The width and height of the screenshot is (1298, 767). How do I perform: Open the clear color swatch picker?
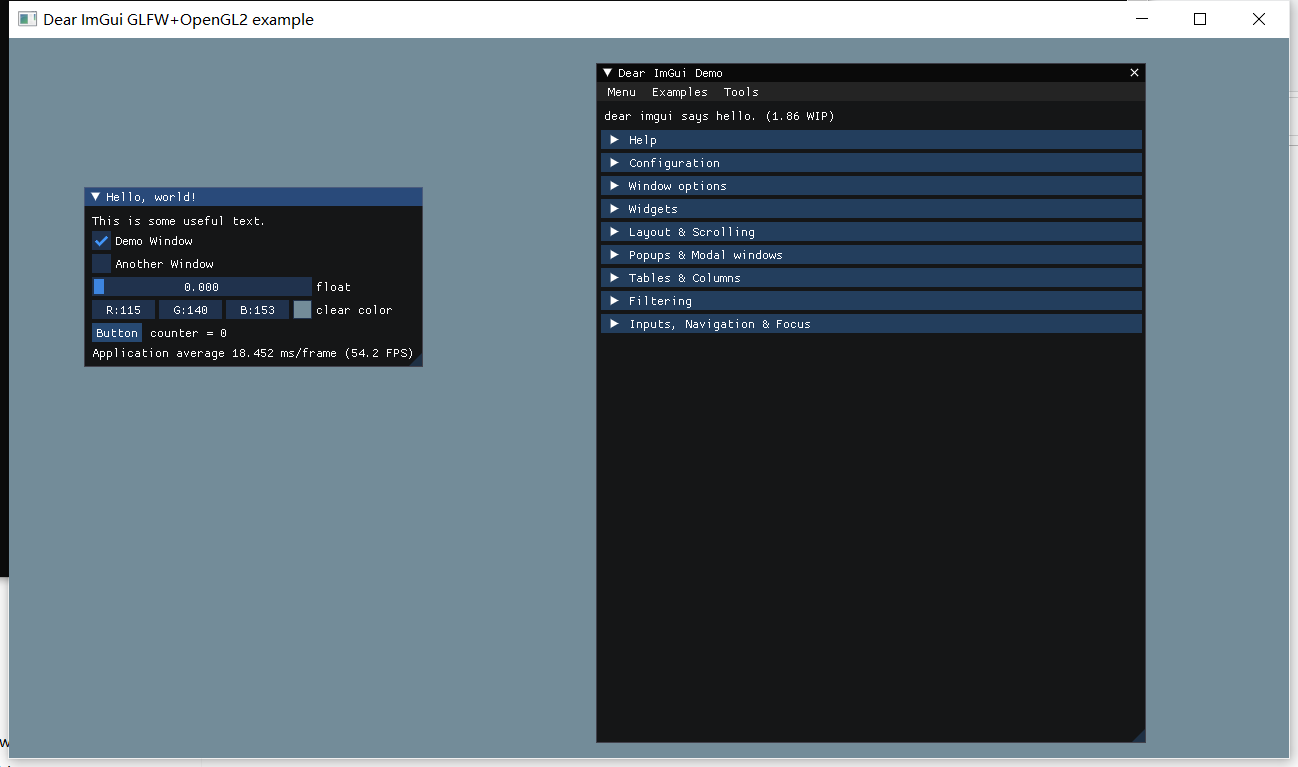[302, 309]
